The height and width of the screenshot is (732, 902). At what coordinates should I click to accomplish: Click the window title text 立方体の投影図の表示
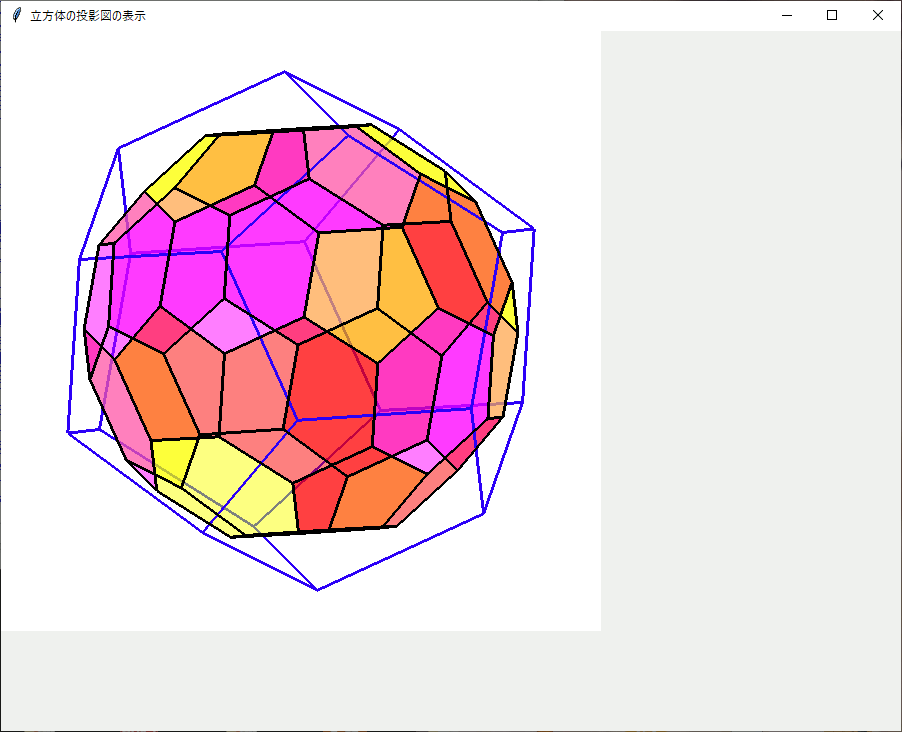pyautogui.click(x=88, y=16)
